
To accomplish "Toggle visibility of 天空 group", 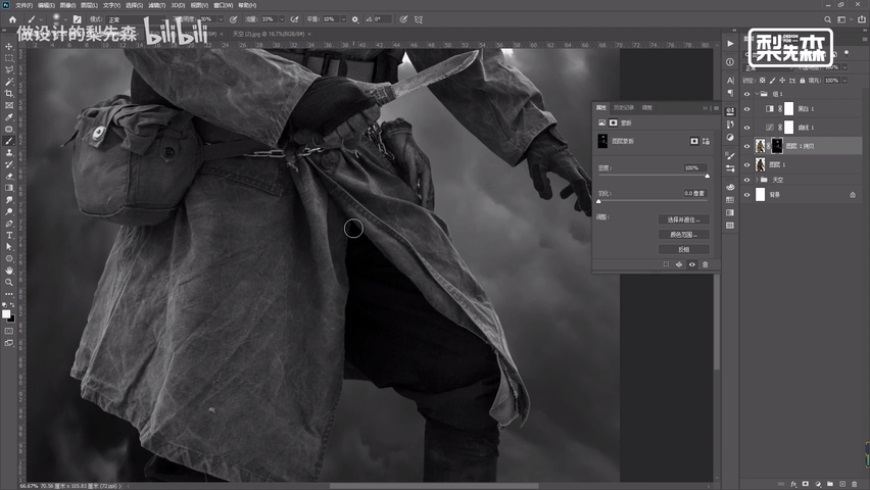I will (747, 180).
